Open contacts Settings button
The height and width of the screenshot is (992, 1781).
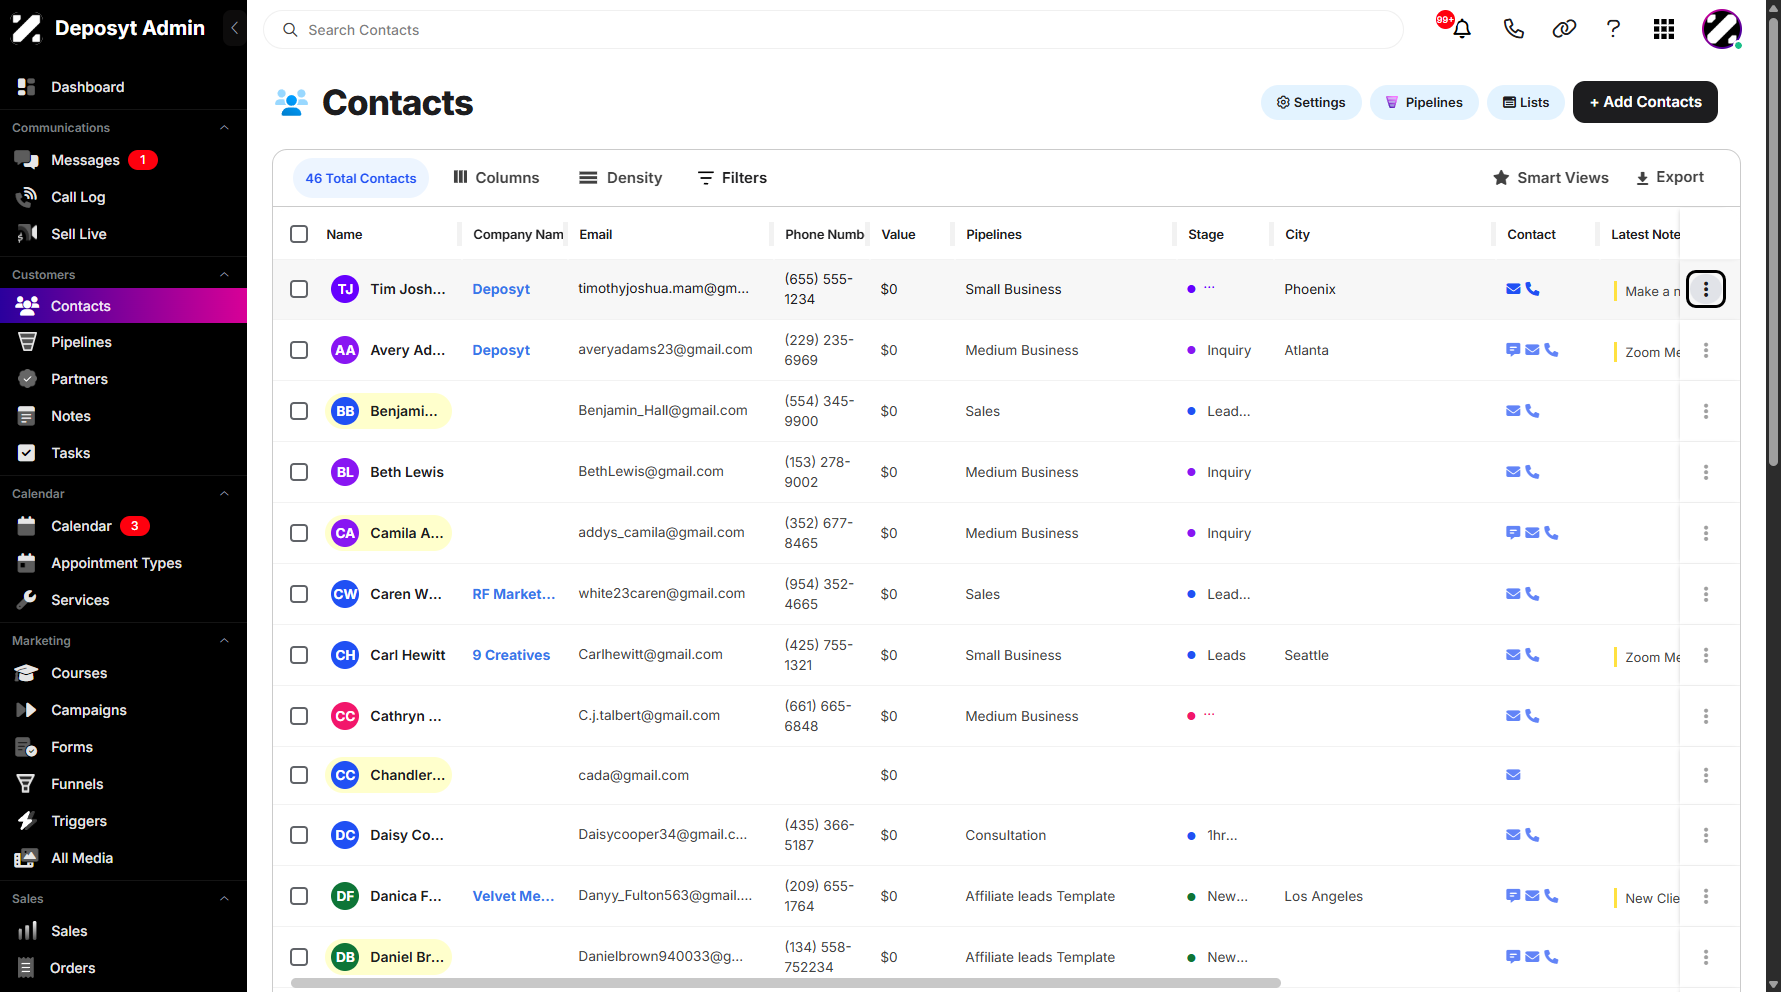[x=1311, y=102]
